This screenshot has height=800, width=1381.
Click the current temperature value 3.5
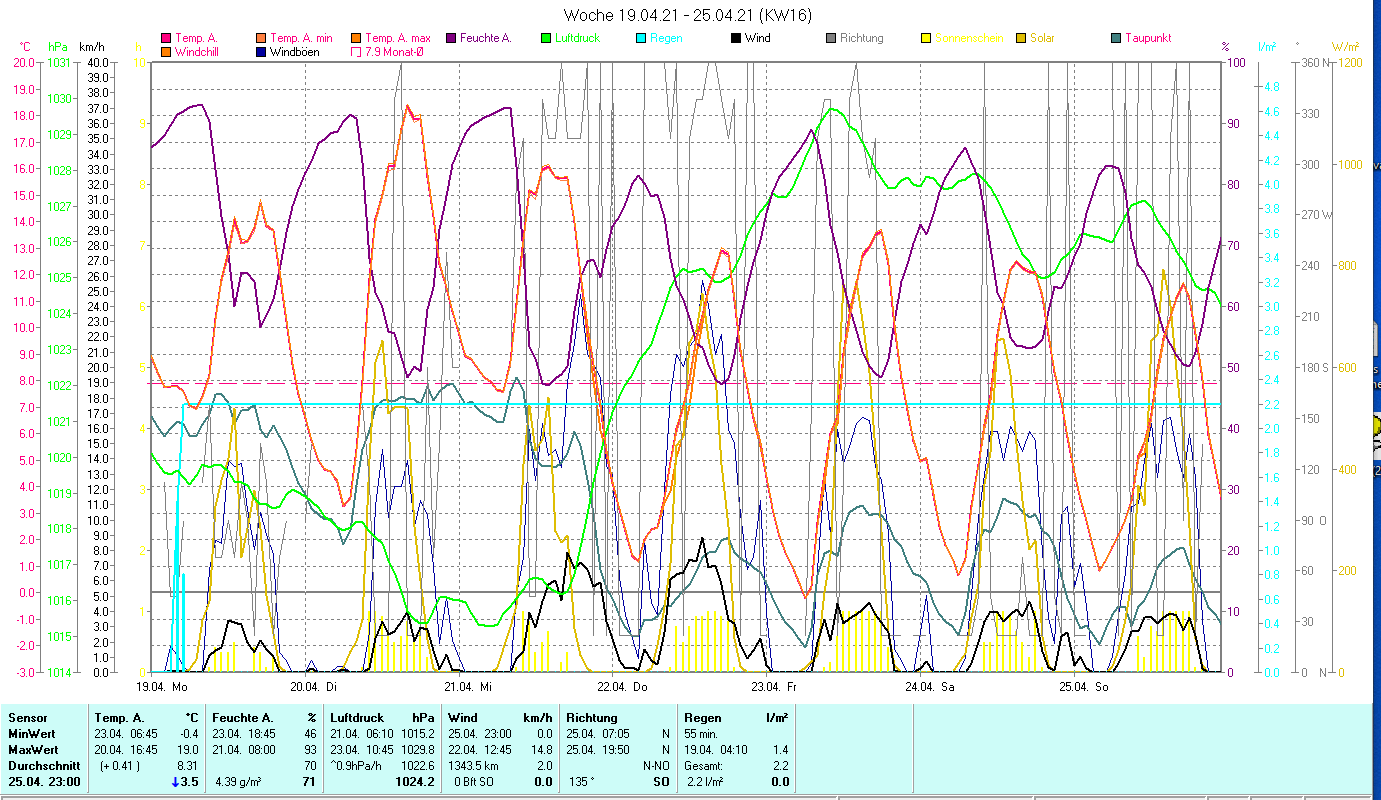click(x=190, y=782)
